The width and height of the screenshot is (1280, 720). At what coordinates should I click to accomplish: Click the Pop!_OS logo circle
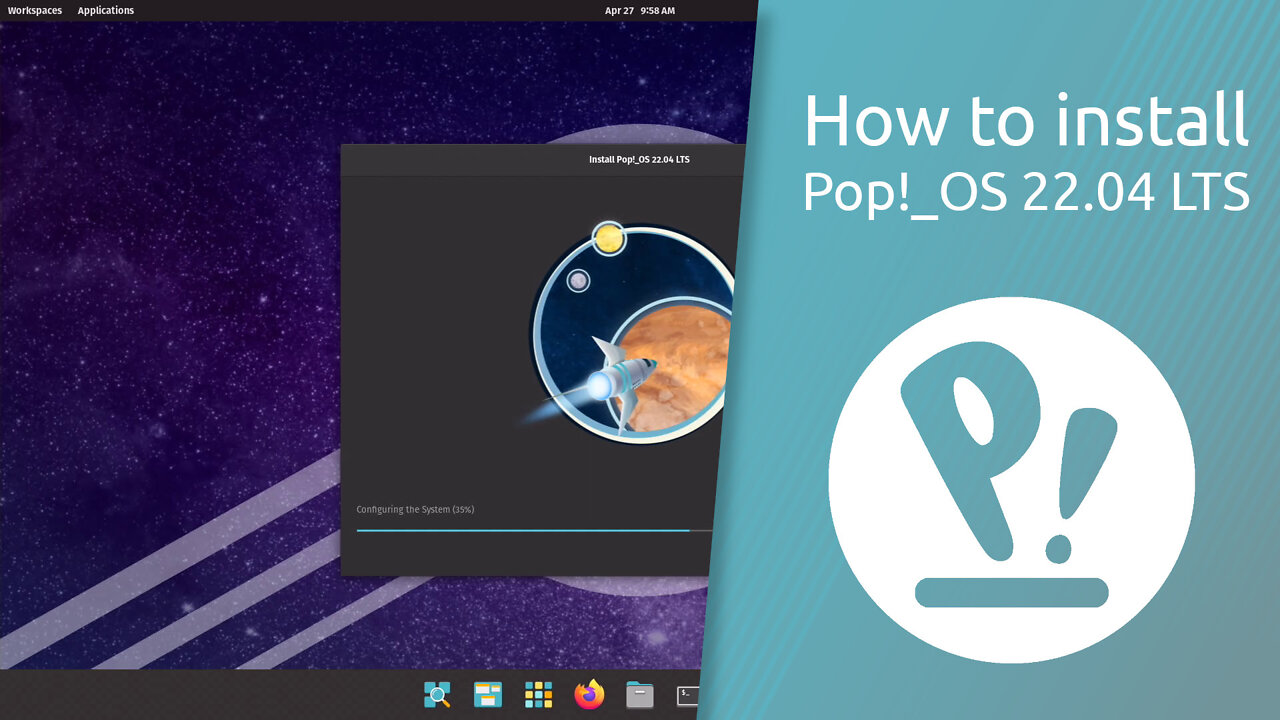coord(1012,480)
